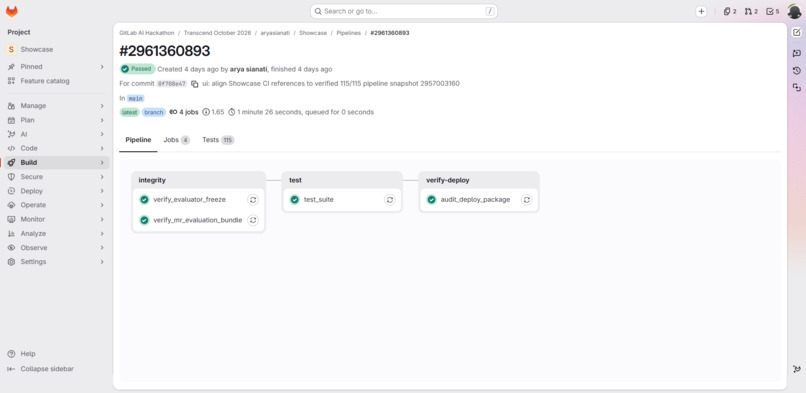Expand the Code menu in sidebar
Screen dimensions: 806x393
click(56, 148)
